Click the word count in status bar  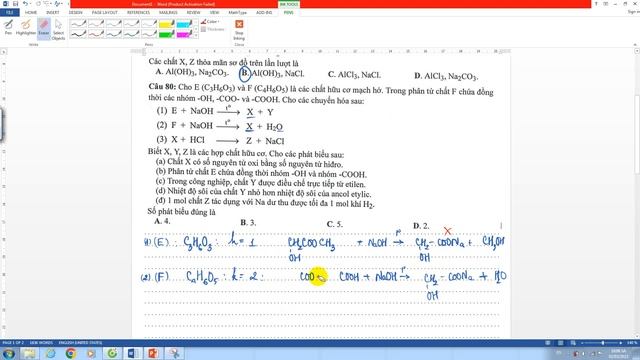click(40, 343)
